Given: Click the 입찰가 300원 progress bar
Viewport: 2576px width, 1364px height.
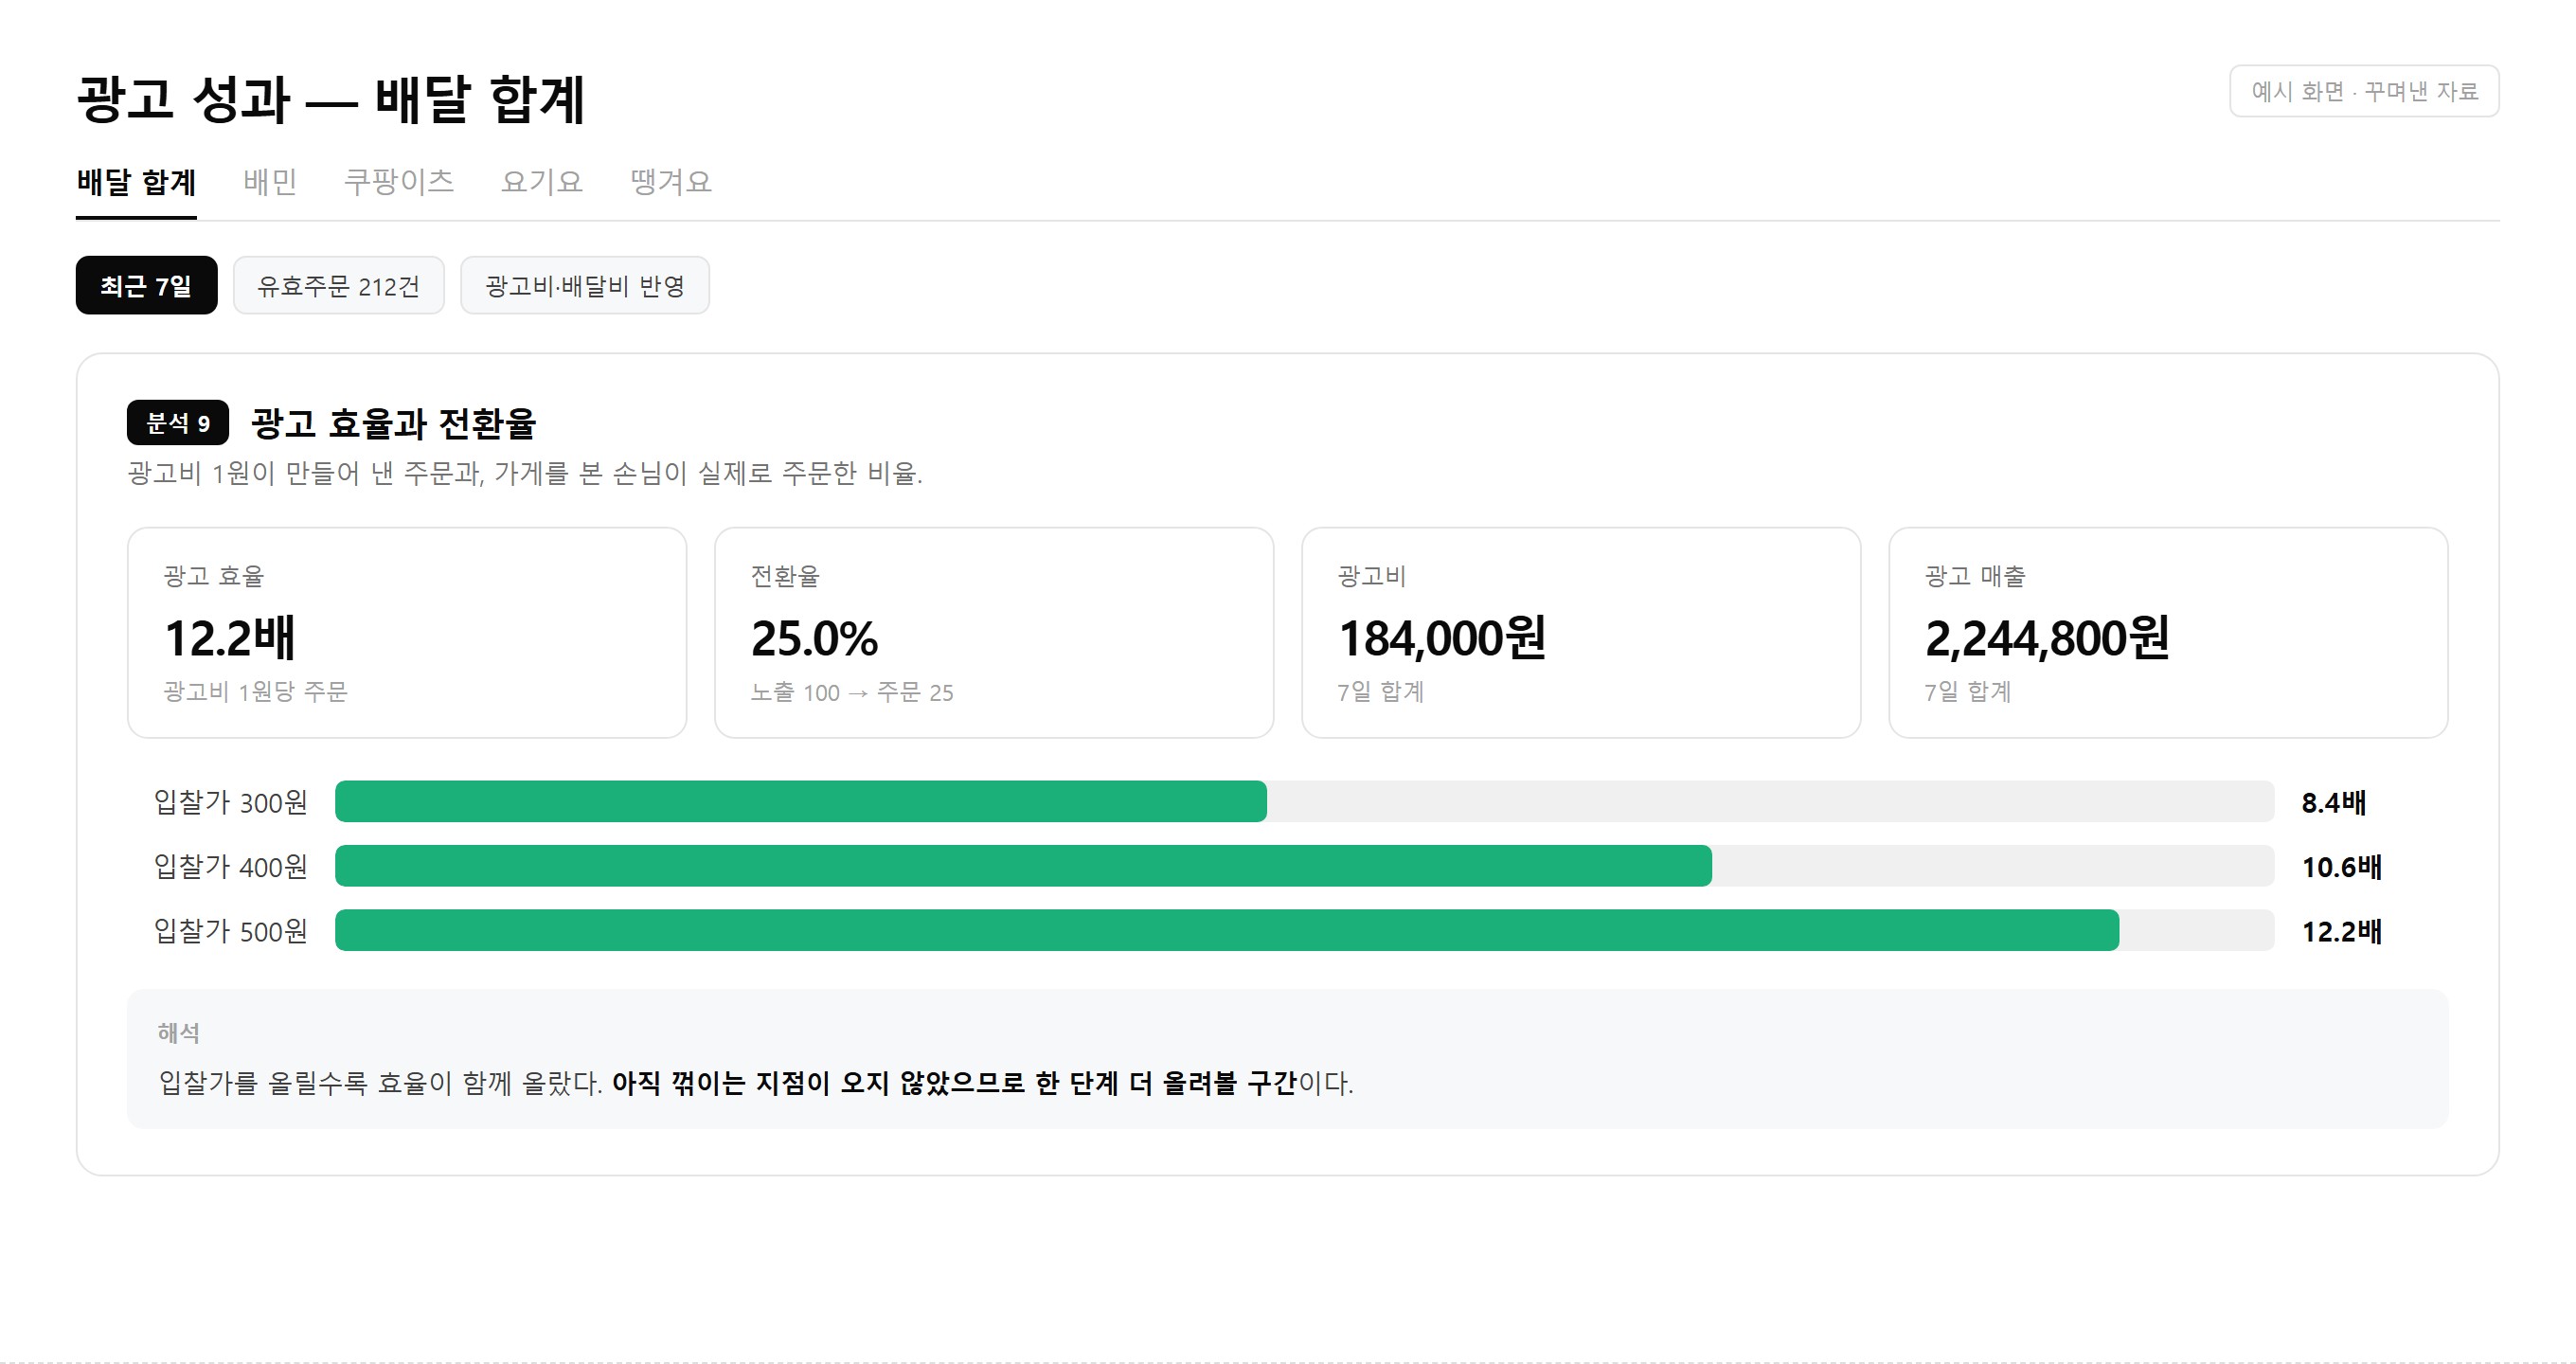Looking at the screenshot, I should (1305, 802).
